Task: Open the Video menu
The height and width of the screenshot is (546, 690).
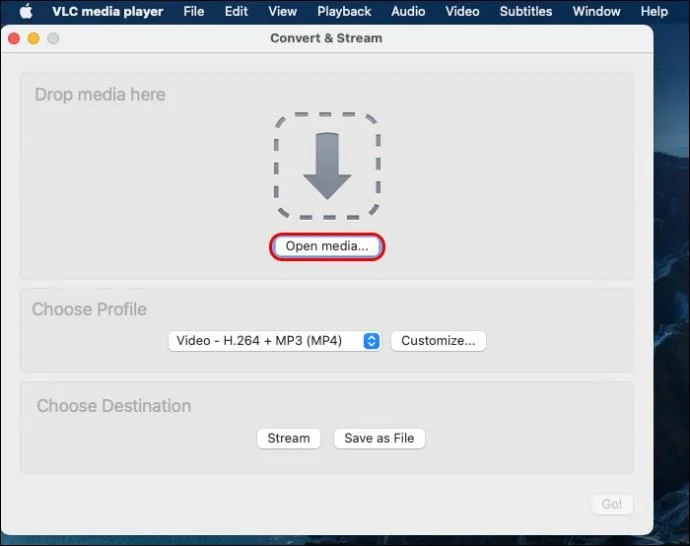Action: (x=462, y=11)
